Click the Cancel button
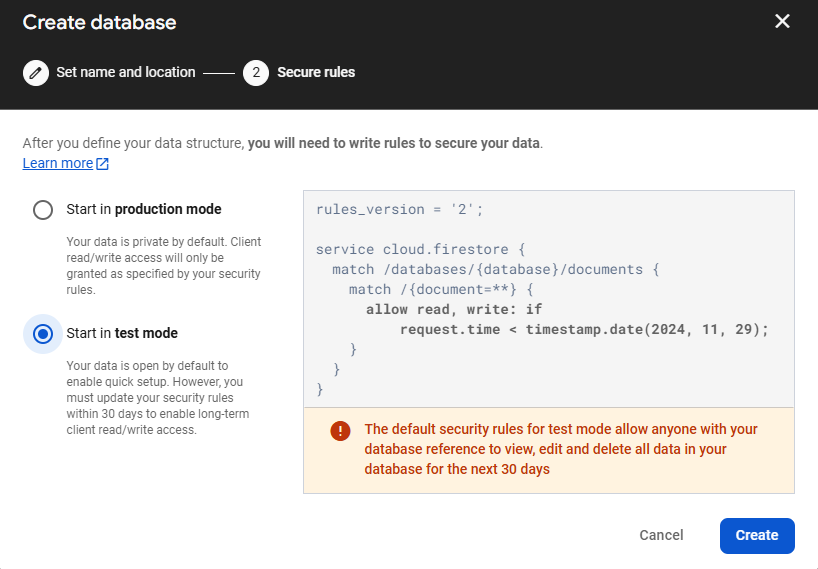 (x=661, y=535)
